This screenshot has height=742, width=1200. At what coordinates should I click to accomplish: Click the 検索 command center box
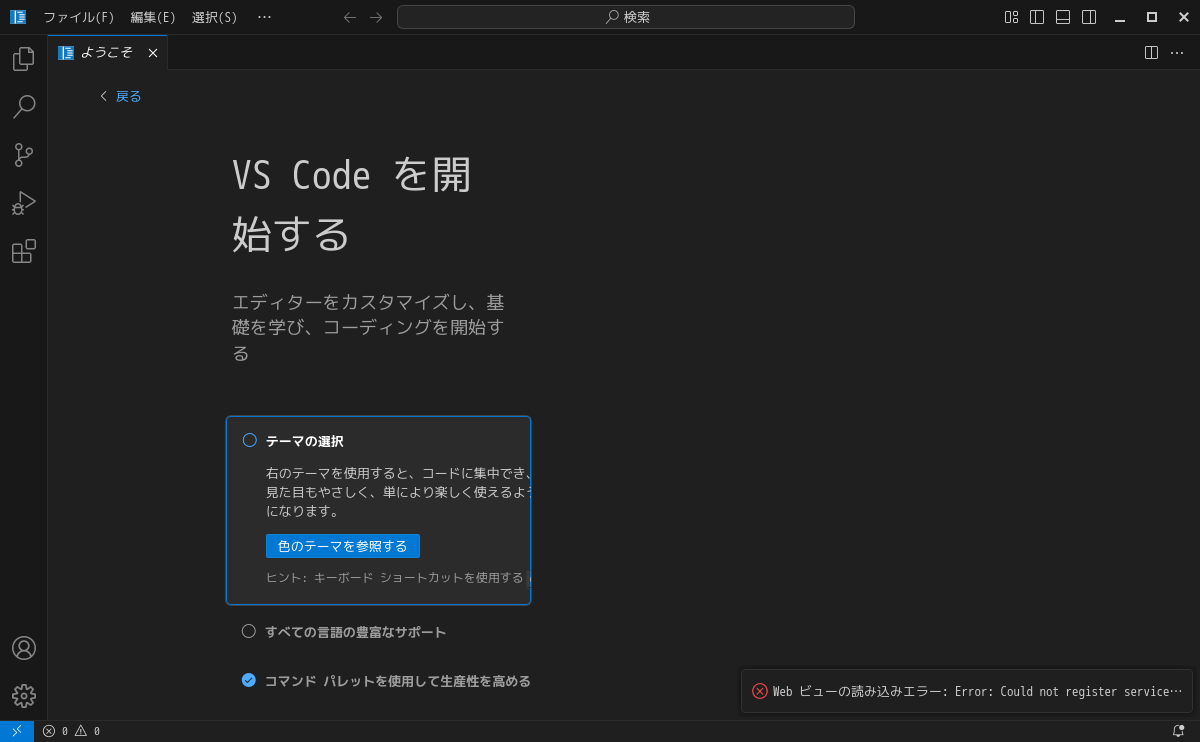tap(626, 17)
